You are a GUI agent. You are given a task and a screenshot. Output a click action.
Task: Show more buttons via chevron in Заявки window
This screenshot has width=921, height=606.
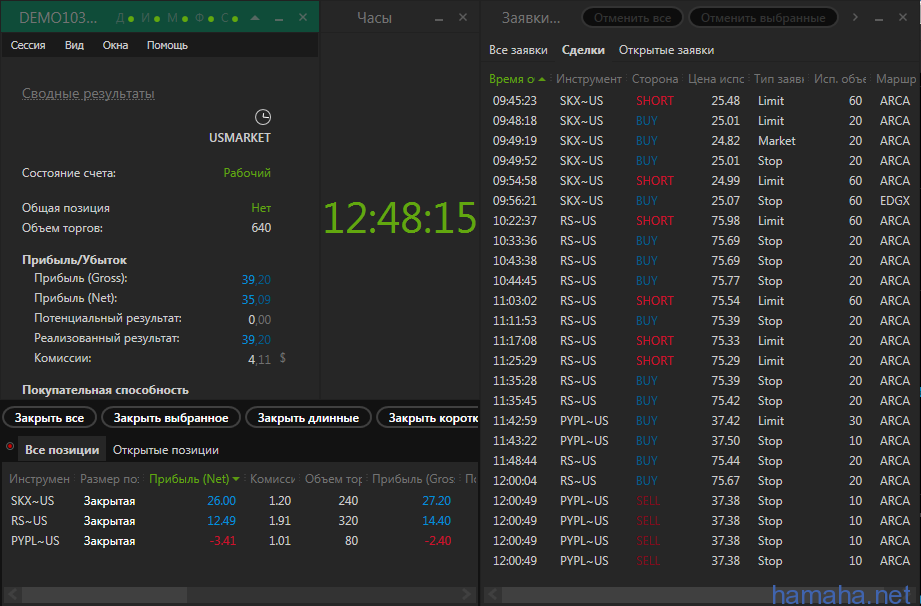click(855, 18)
